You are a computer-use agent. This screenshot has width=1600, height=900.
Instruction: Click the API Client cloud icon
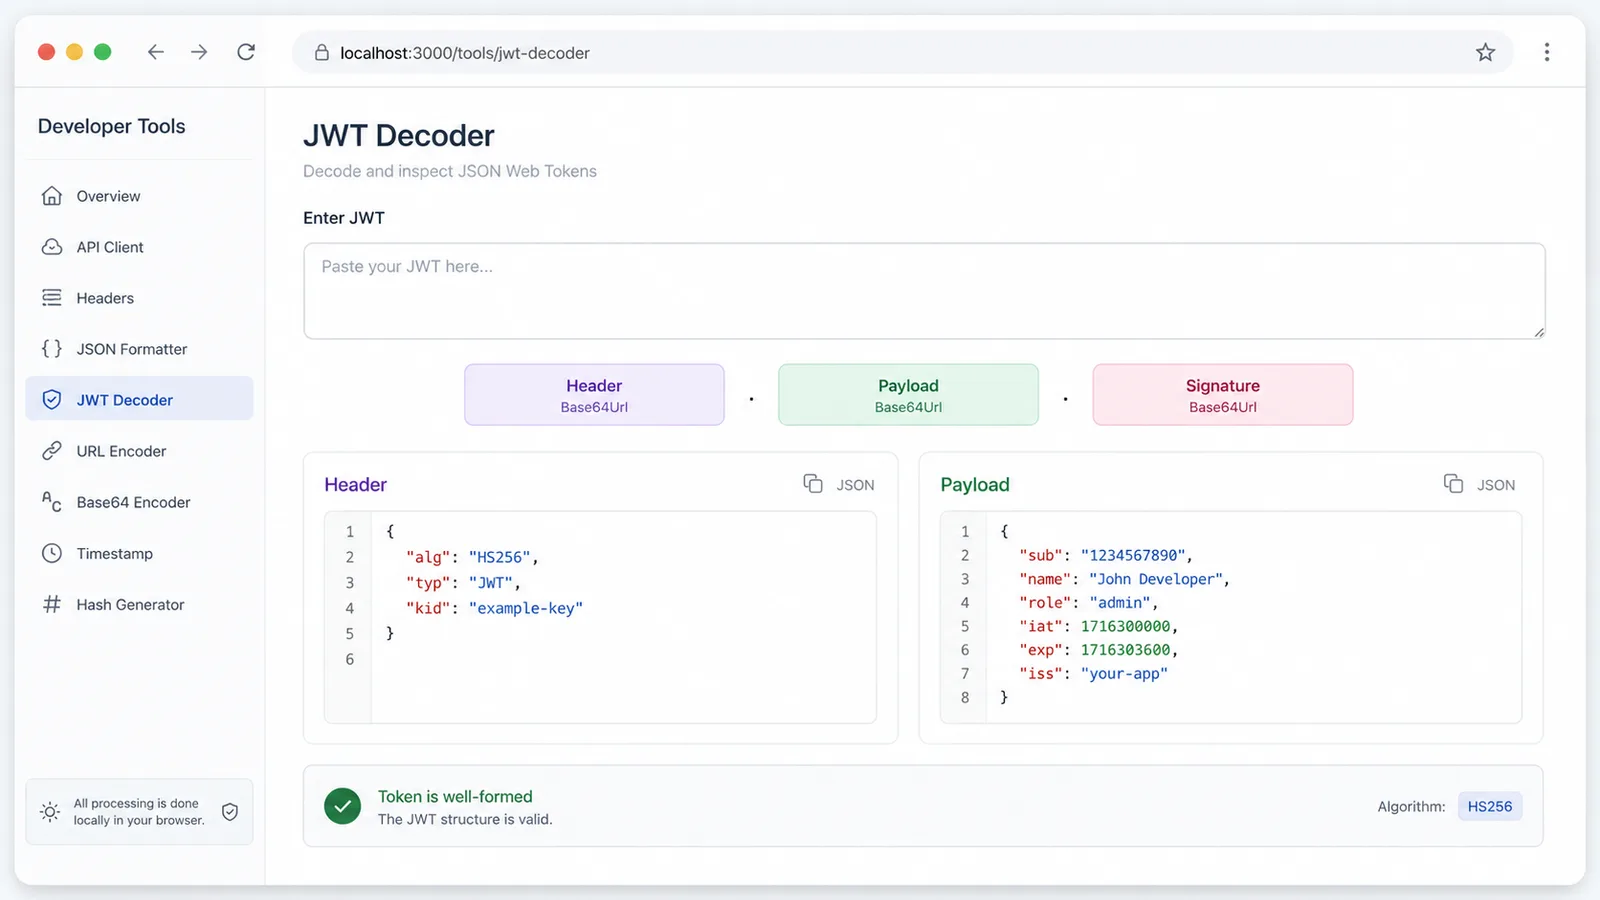52,247
